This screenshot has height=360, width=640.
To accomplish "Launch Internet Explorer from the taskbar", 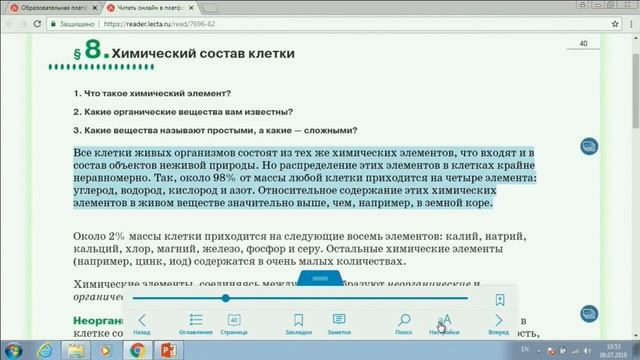I will (45, 351).
